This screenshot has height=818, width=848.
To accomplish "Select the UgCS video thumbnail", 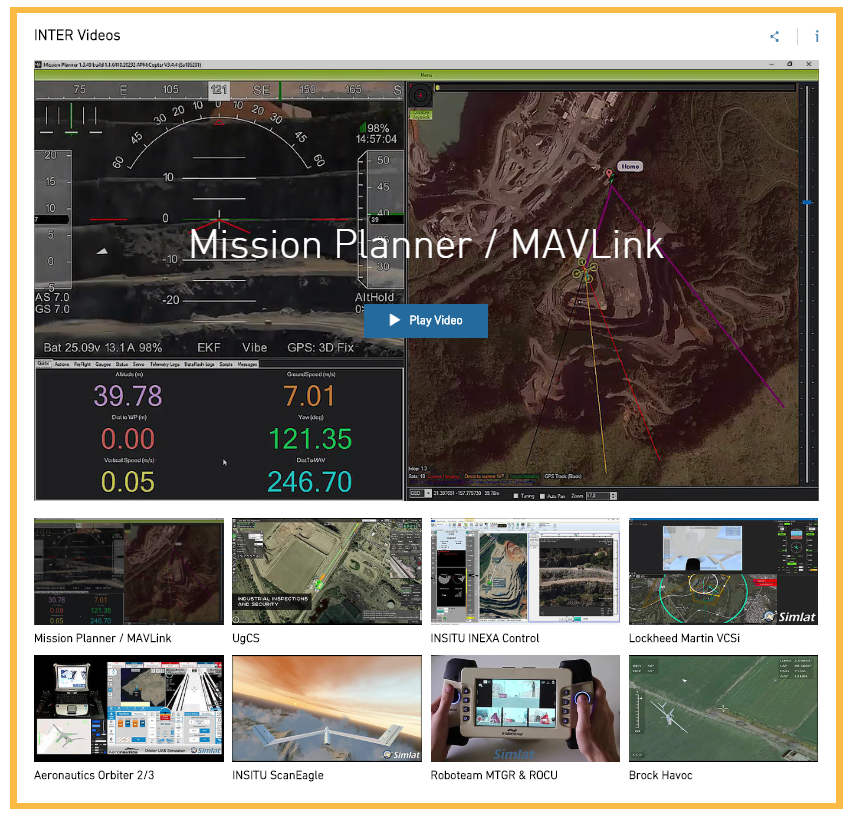I will pos(327,571).
